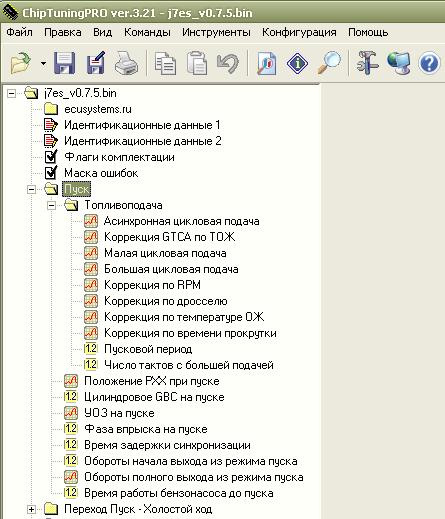This screenshot has width=445, height=519.
Task: Select the ecusystems.ru folder
Action: (98, 109)
